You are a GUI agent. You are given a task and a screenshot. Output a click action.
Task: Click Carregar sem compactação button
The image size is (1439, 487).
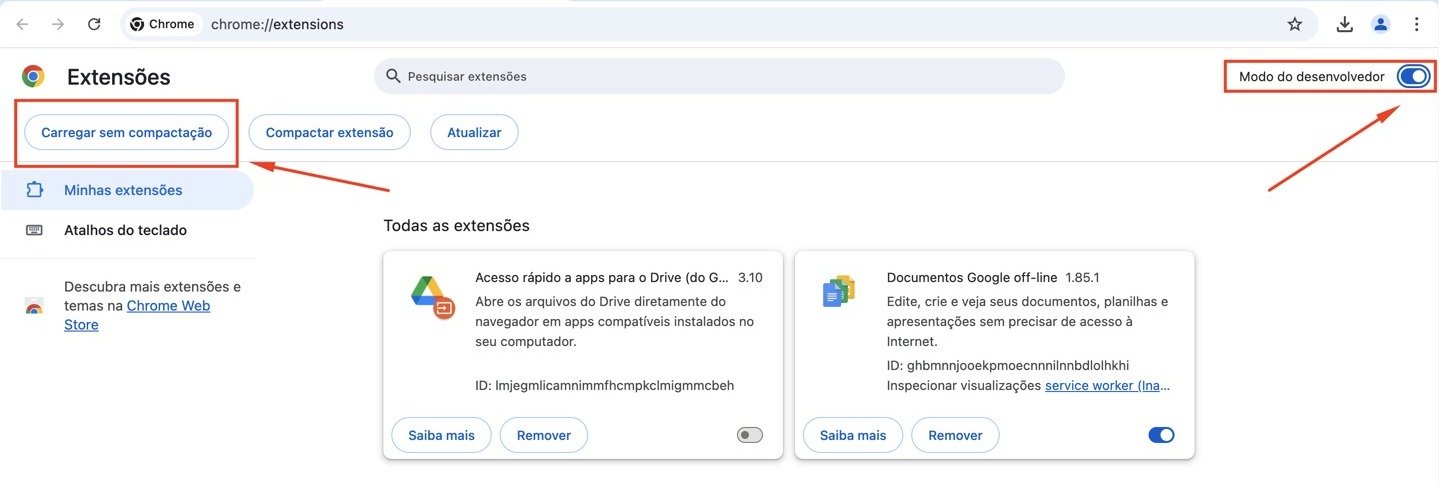tap(127, 132)
